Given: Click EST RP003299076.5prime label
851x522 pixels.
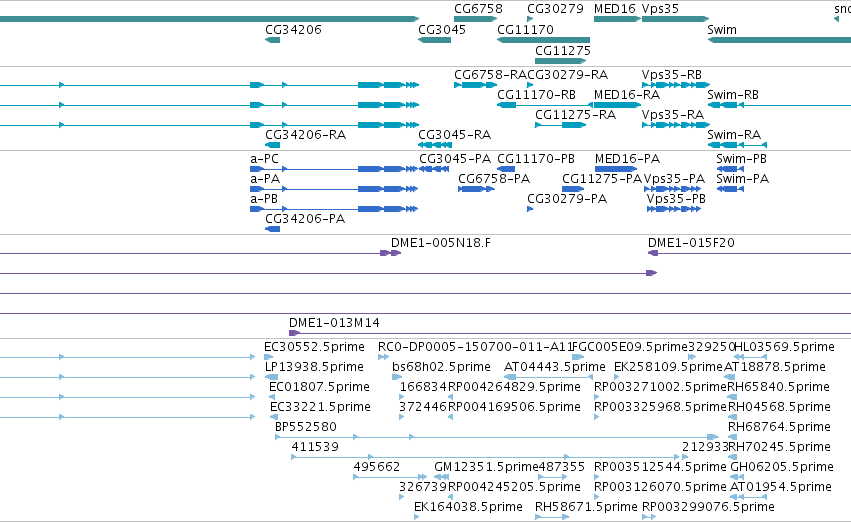Looking at the screenshot, I should tap(708, 508).
